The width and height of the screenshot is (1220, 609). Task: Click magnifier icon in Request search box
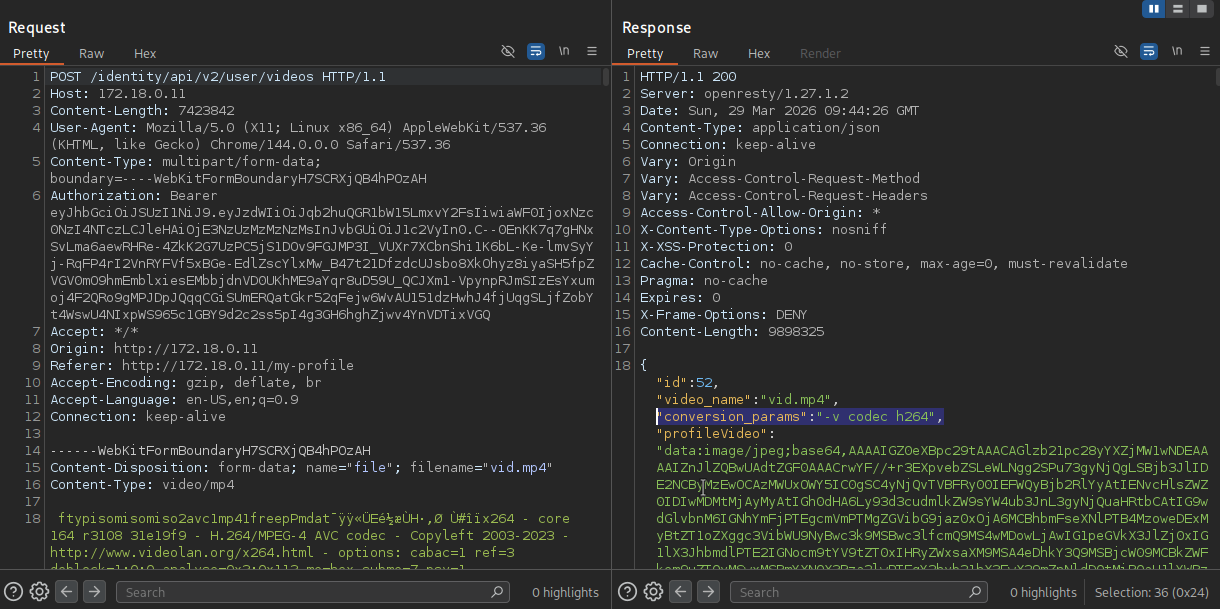(498, 592)
